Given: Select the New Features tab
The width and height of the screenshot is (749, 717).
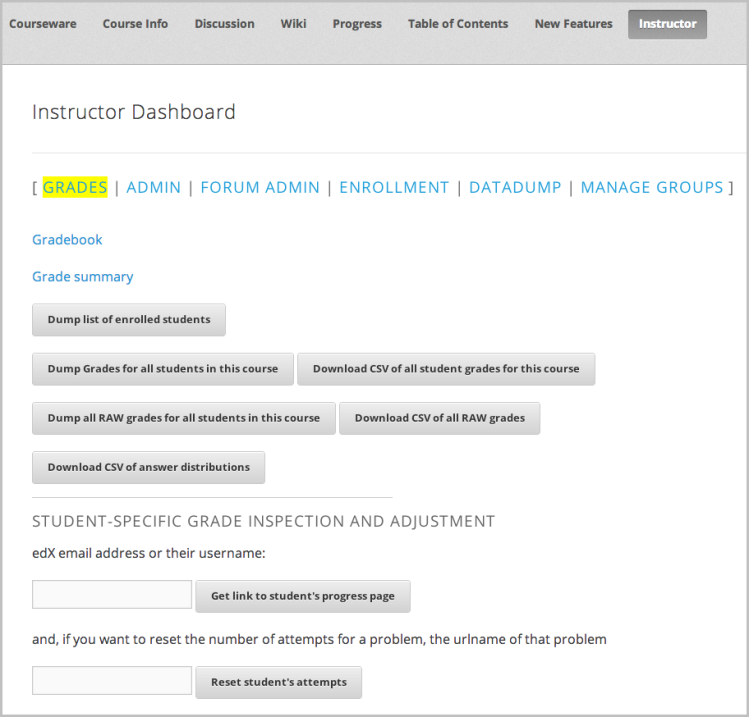Looking at the screenshot, I should coord(573,24).
